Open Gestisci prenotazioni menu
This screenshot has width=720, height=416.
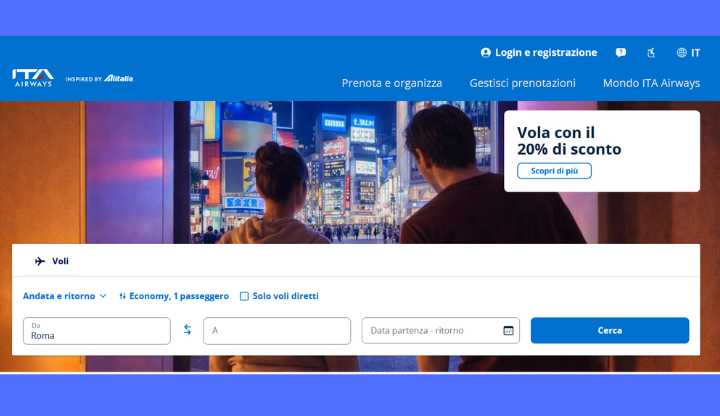[522, 83]
